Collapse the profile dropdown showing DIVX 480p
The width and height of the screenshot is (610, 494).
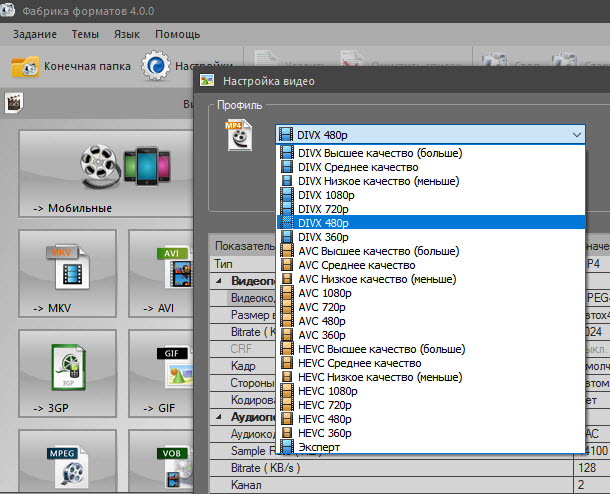tap(577, 134)
